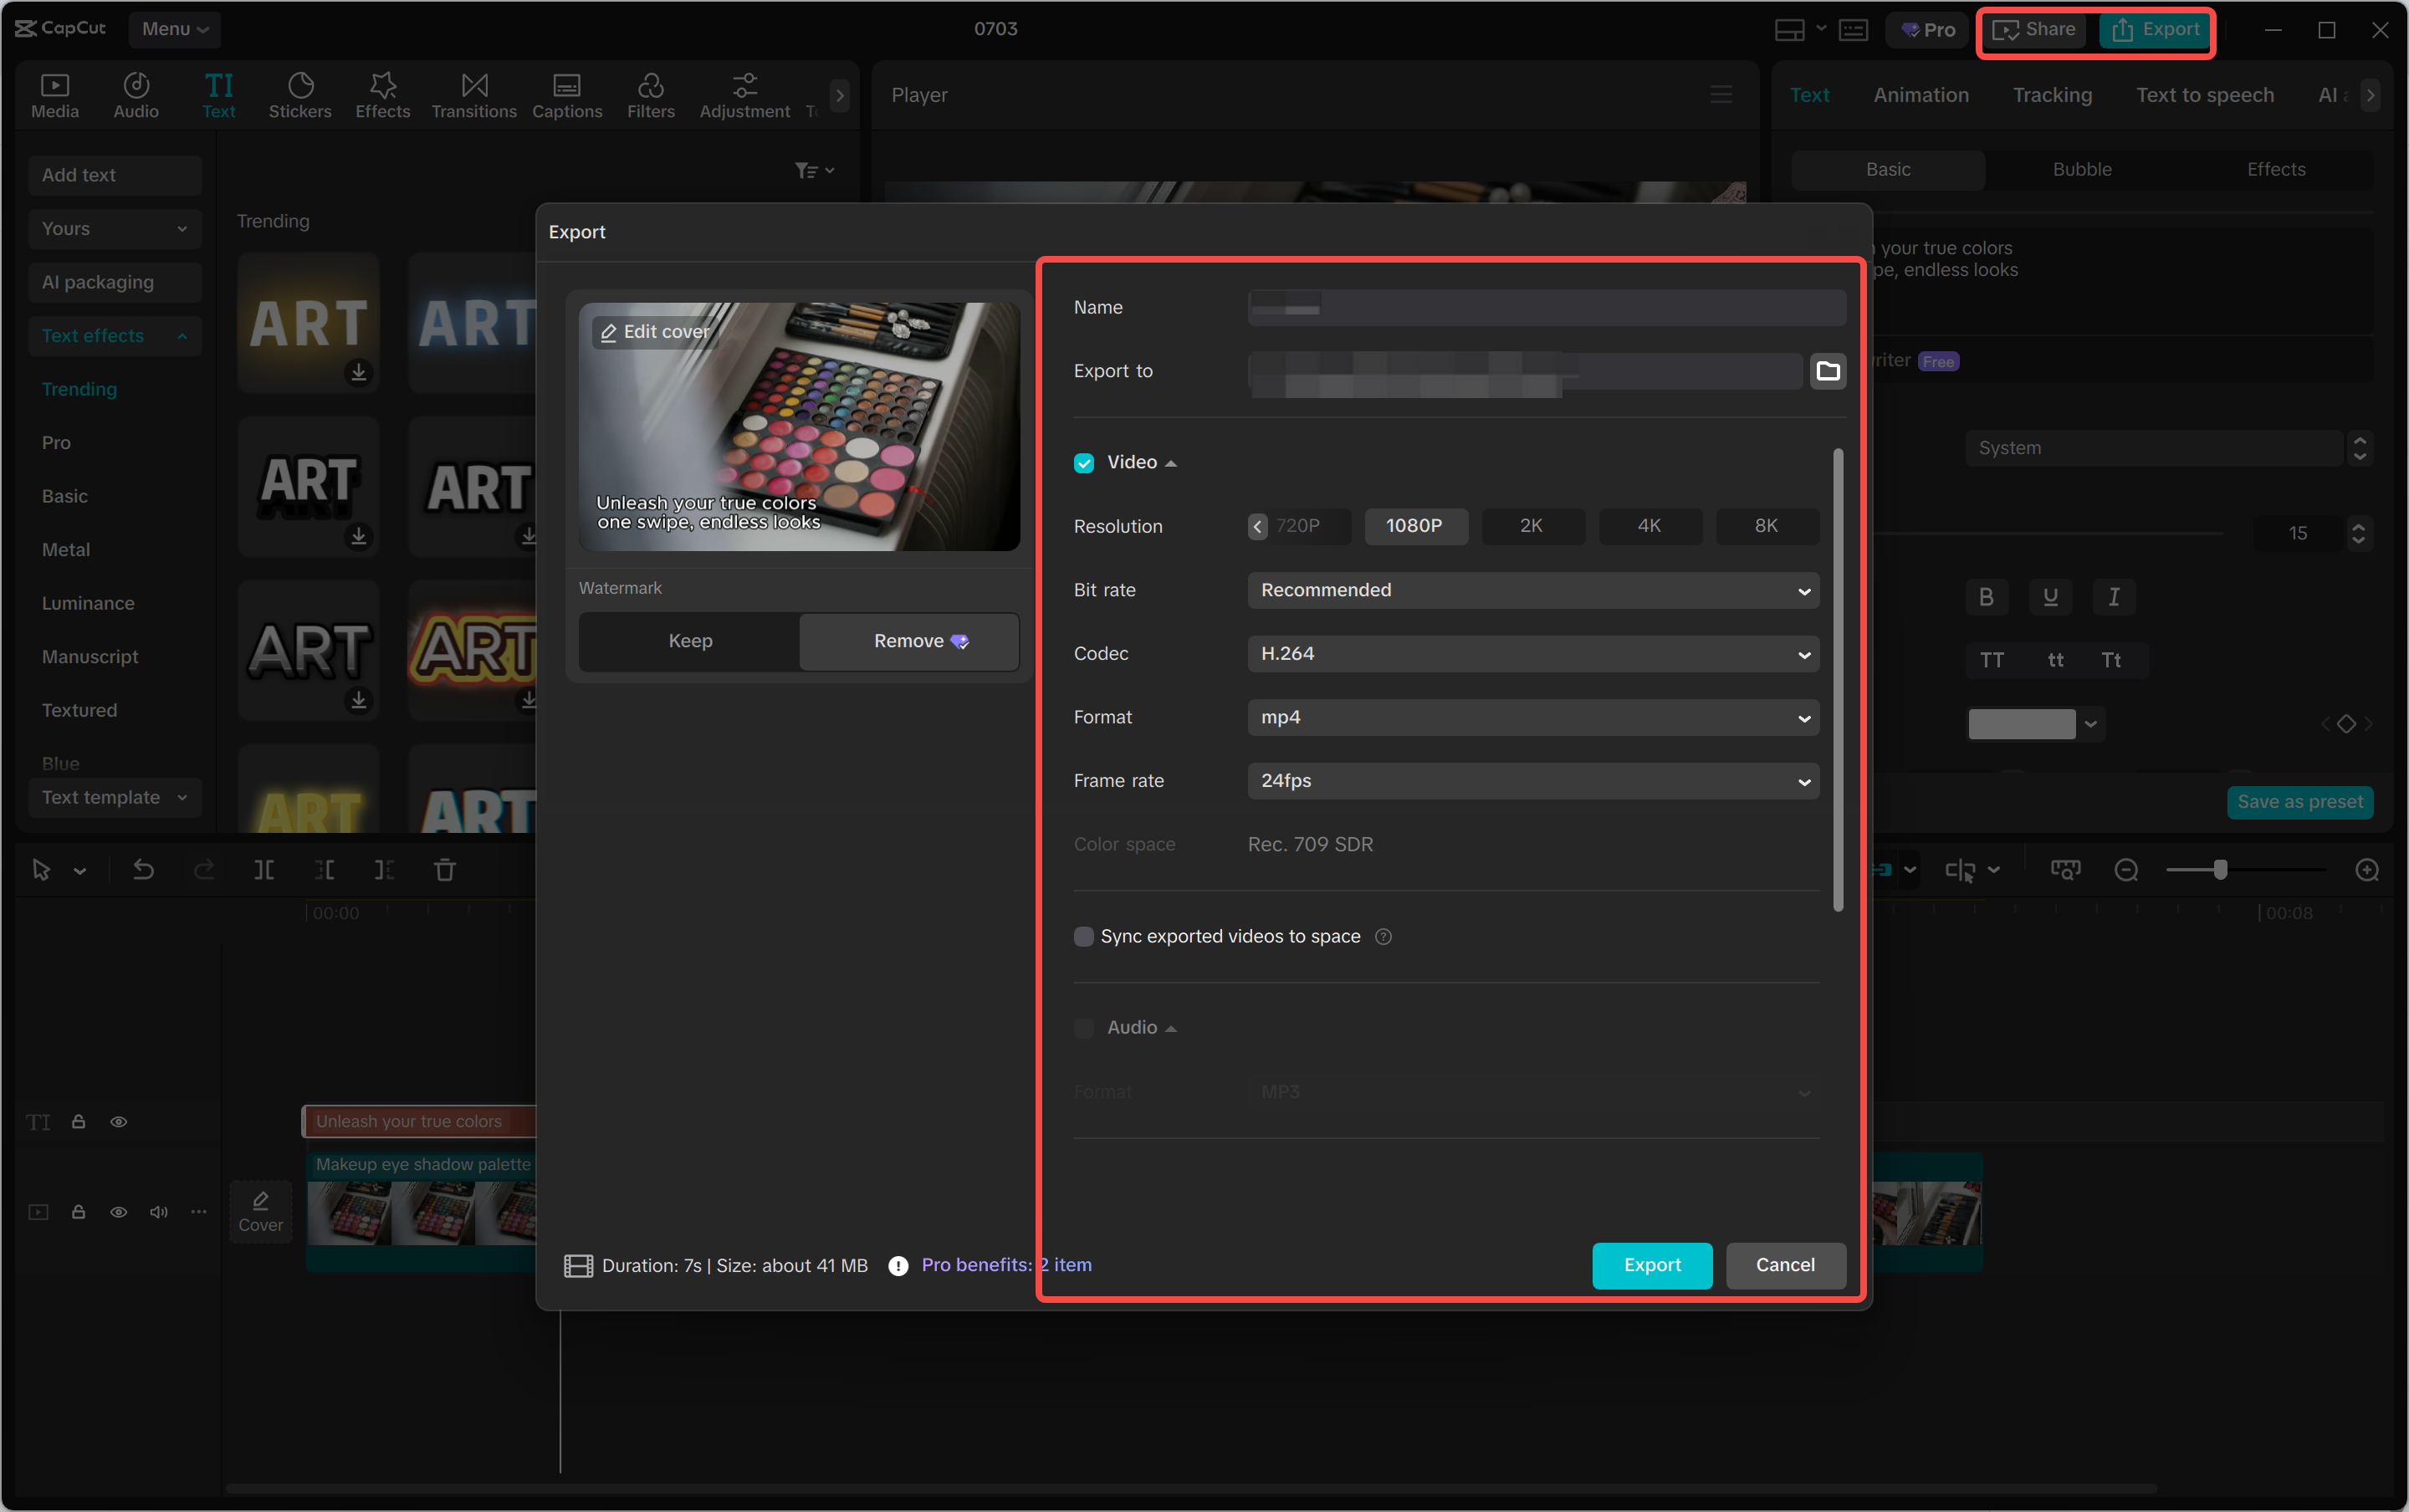Viewport: 2409px width, 1512px height.
Task: Click Edit cover pencil on thumbnail
Action: tap(608, 332)
